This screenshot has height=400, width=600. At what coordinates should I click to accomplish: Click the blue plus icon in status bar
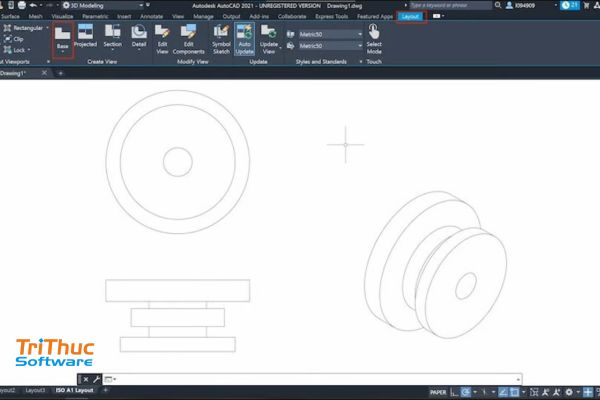coord(588,392)
